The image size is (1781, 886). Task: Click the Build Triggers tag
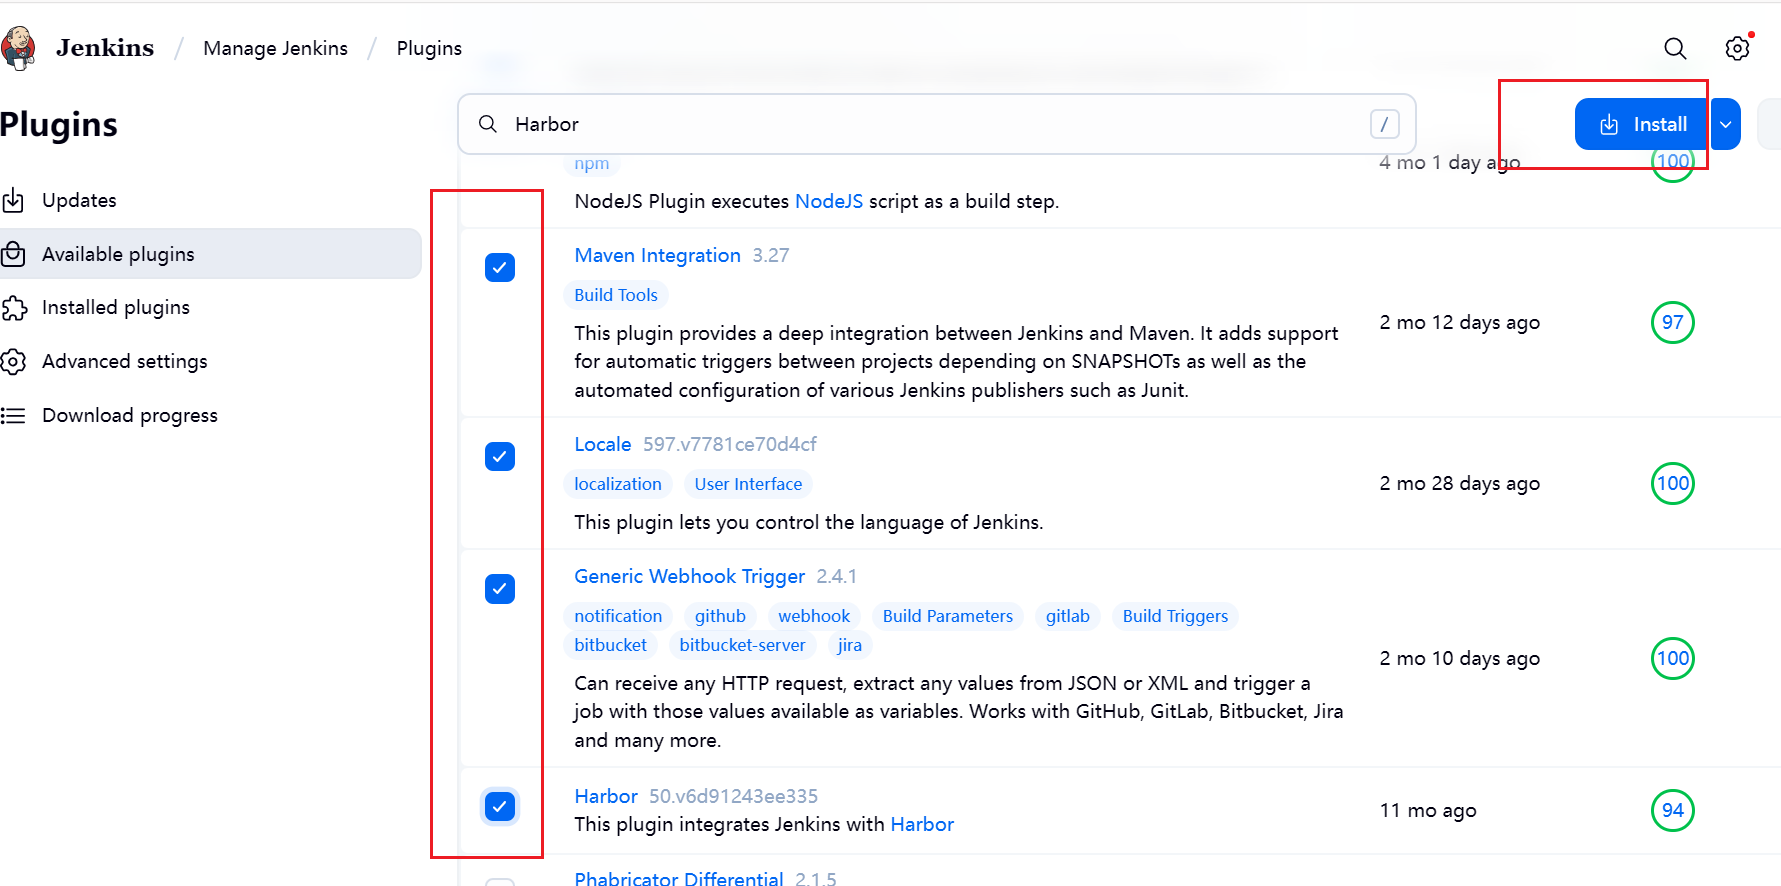[1175, 616]
